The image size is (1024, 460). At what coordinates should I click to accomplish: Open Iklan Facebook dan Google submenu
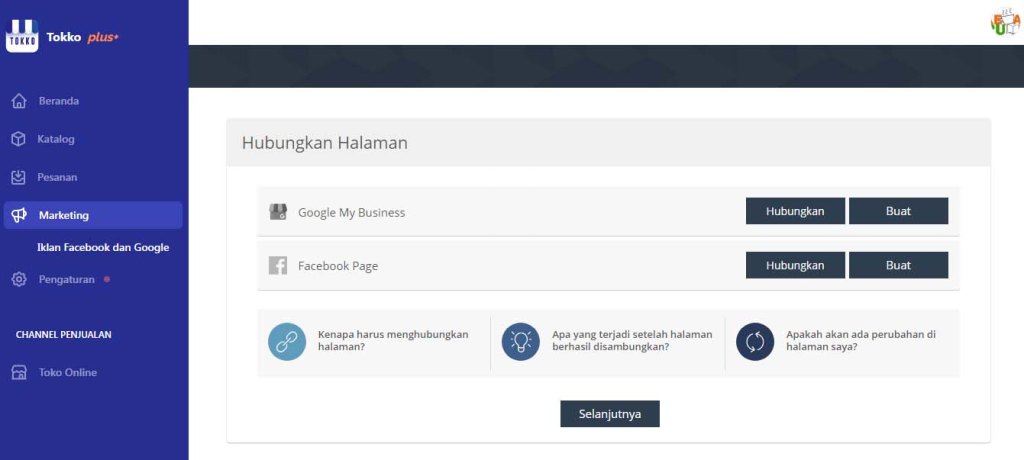103,247
